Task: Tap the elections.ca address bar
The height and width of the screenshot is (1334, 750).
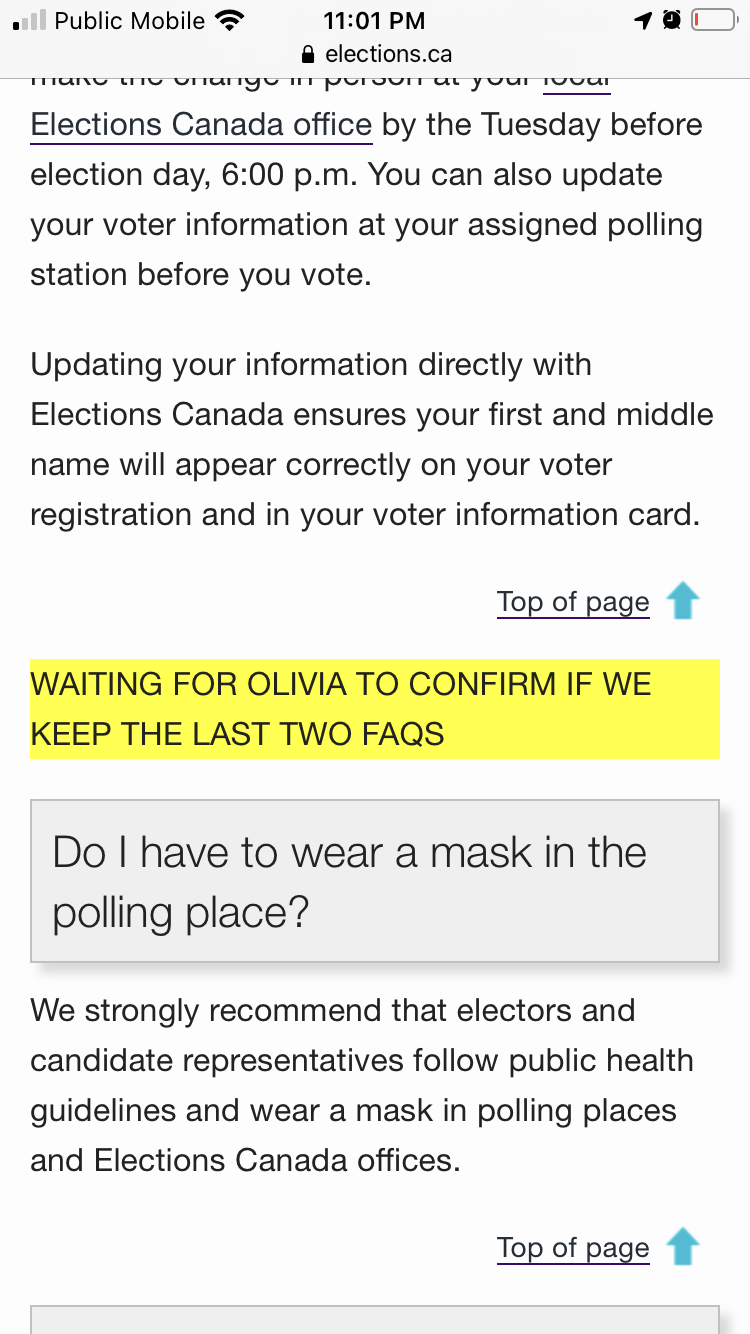Action: tap(375, 54)
